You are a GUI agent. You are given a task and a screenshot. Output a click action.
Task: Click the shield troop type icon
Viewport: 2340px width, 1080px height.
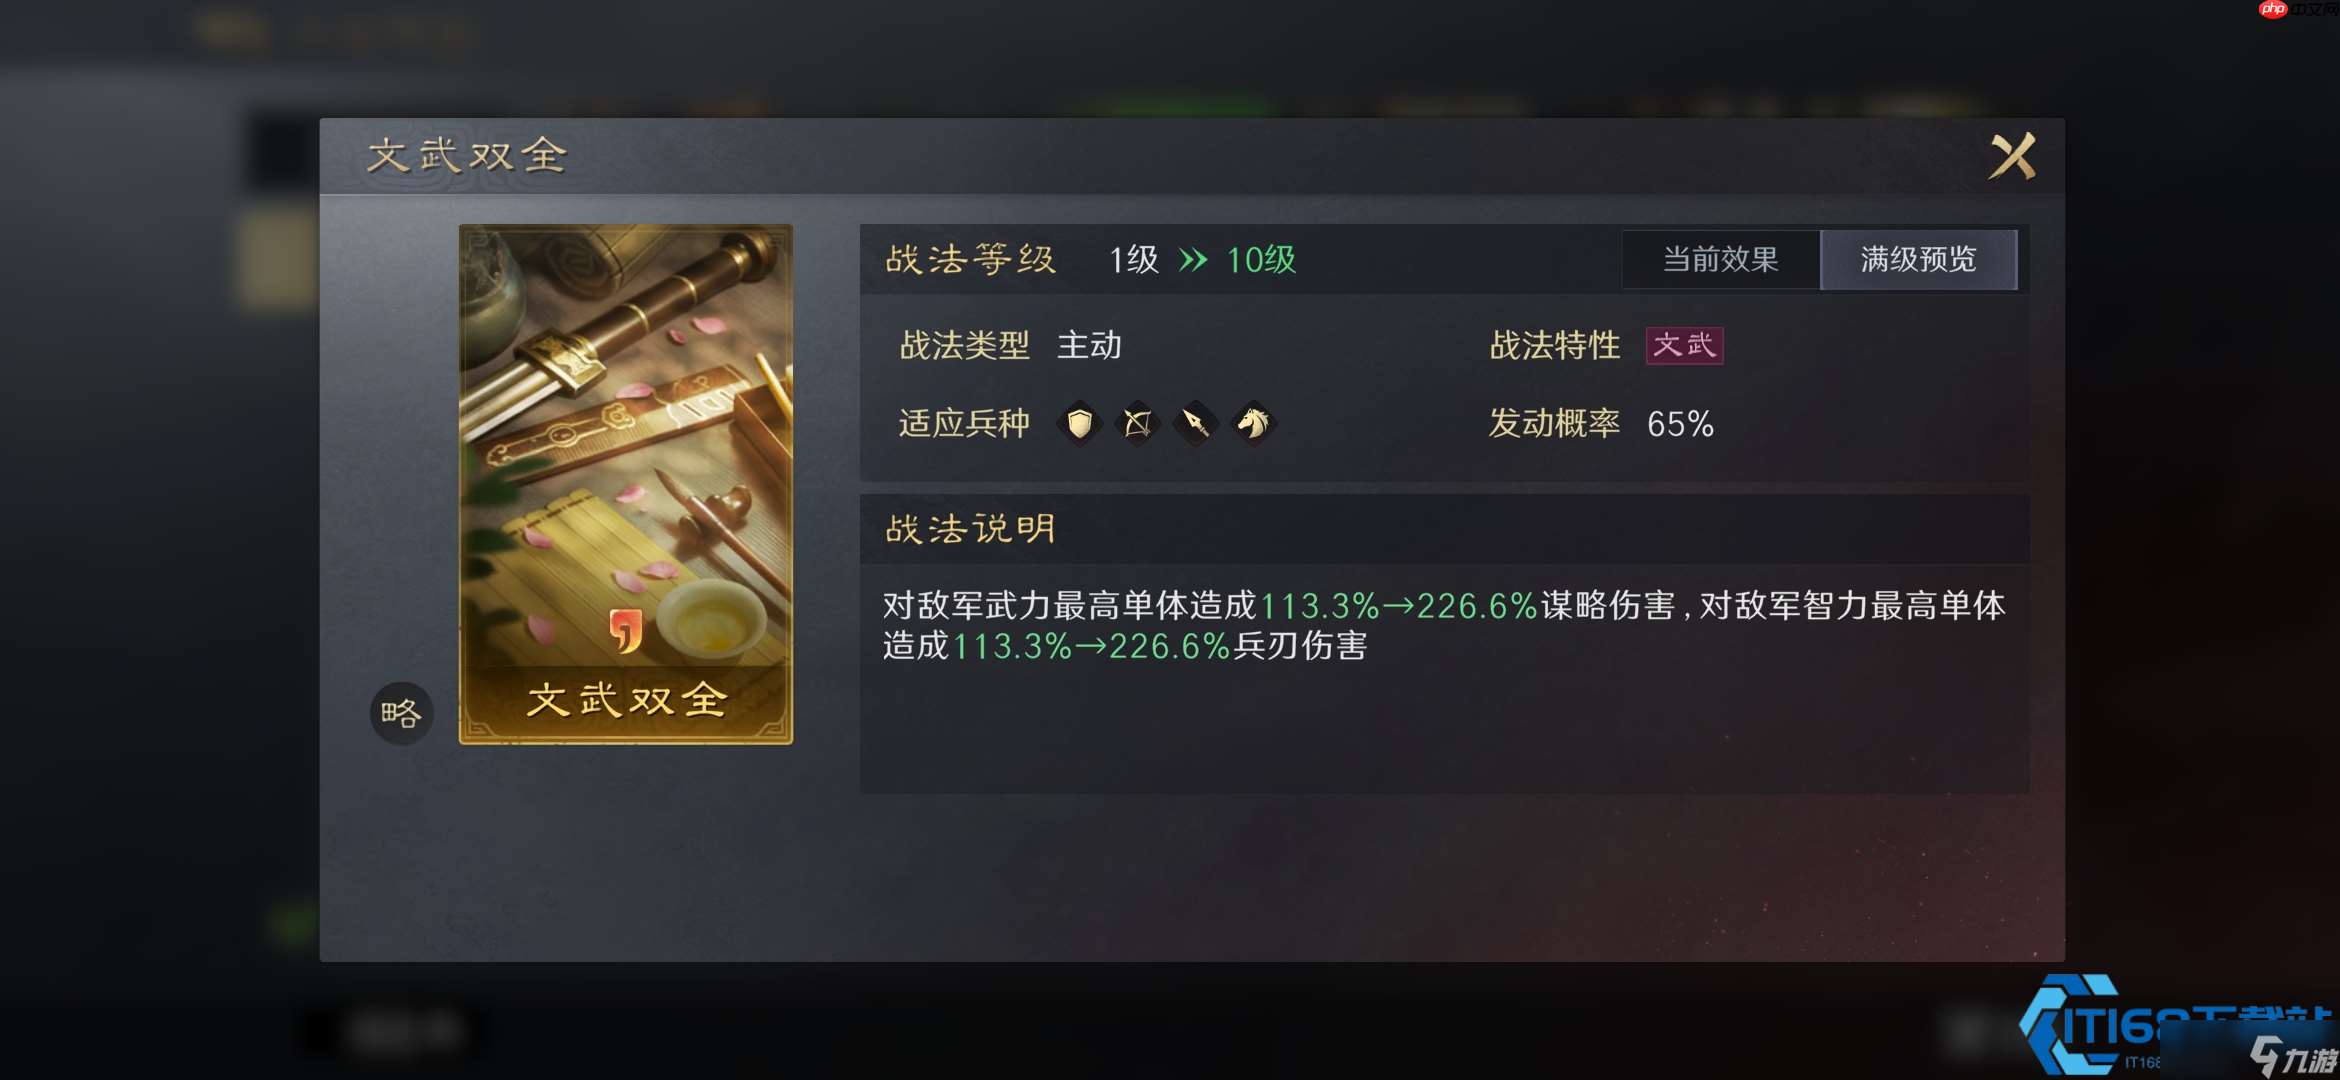click(1080, 424)
